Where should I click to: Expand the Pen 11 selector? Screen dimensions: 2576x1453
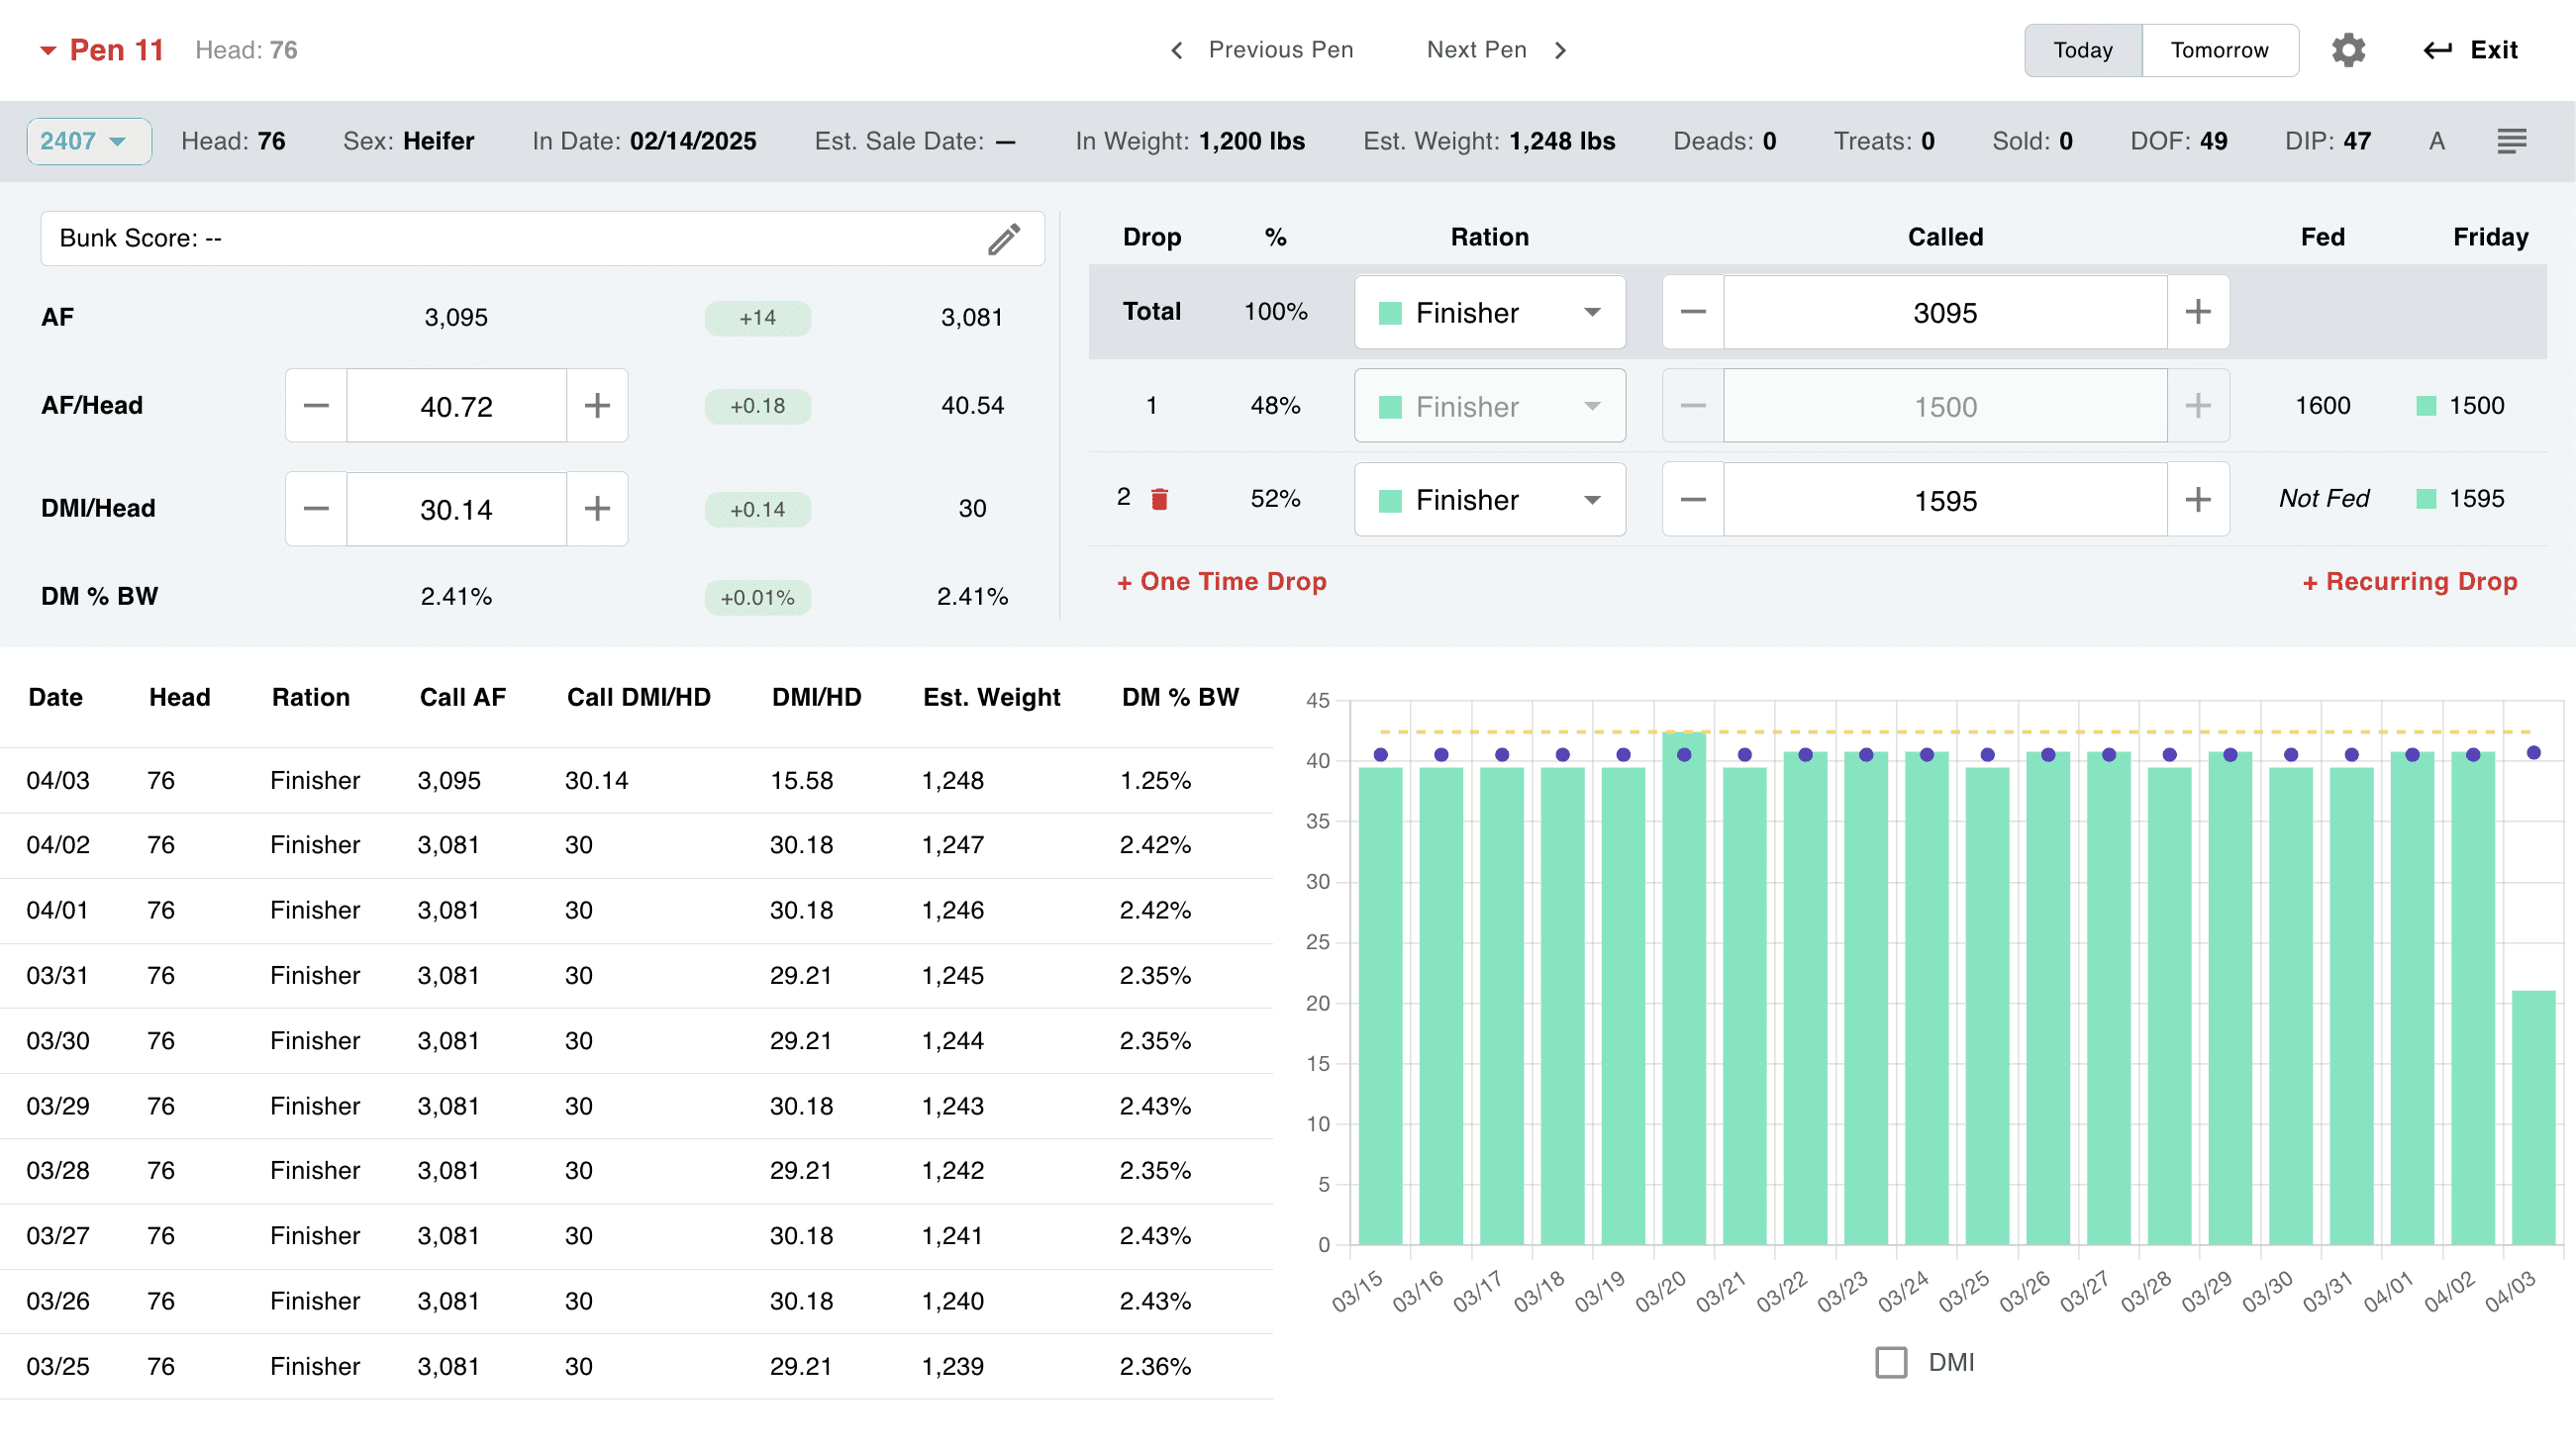[x=101, y=50]
